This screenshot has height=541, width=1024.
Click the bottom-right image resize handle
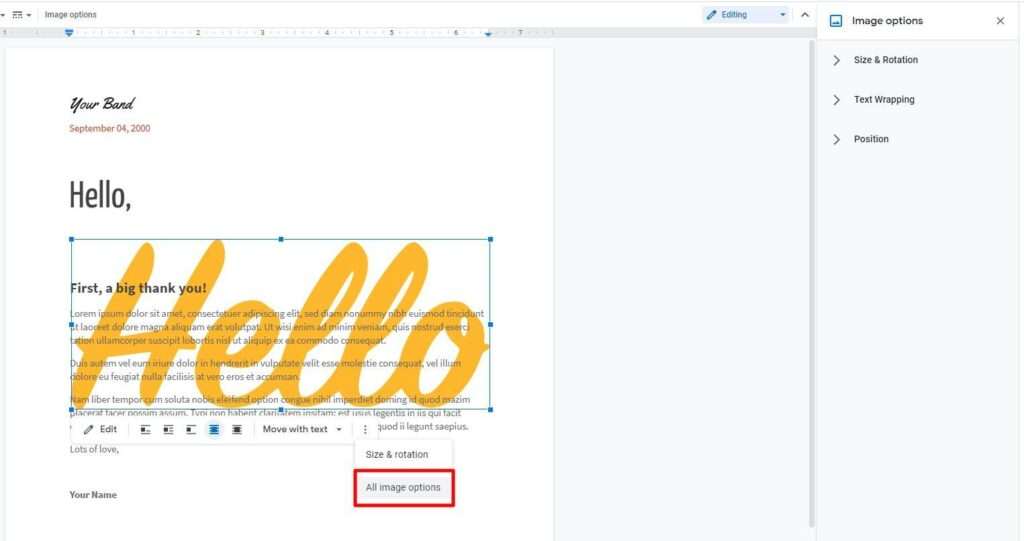point(490,410)
